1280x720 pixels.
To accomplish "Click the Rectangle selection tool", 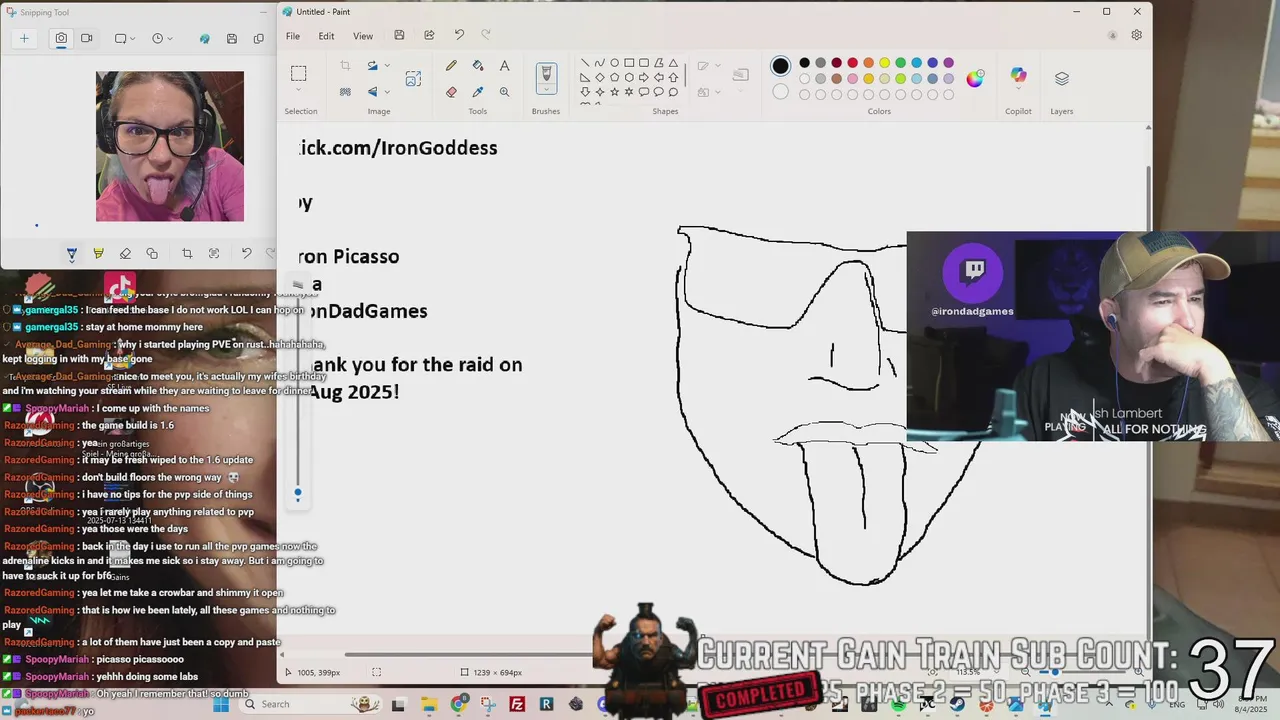I will (298, 73).
